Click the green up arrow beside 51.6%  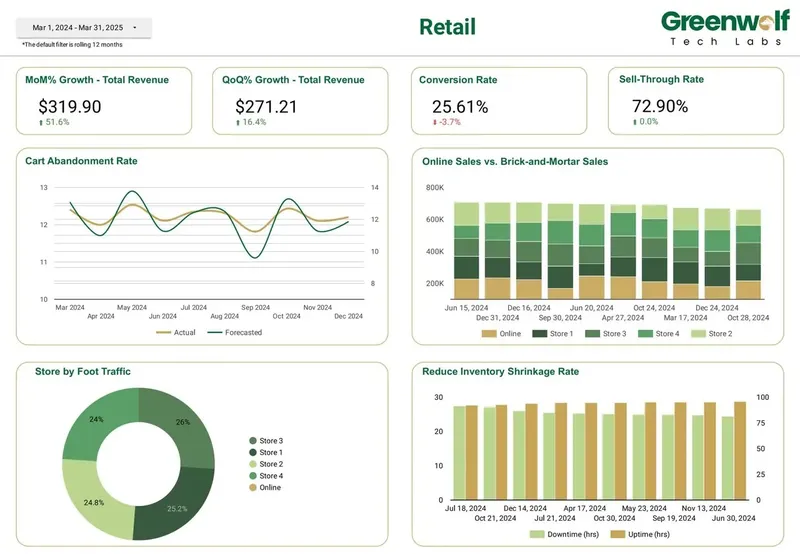41,122
